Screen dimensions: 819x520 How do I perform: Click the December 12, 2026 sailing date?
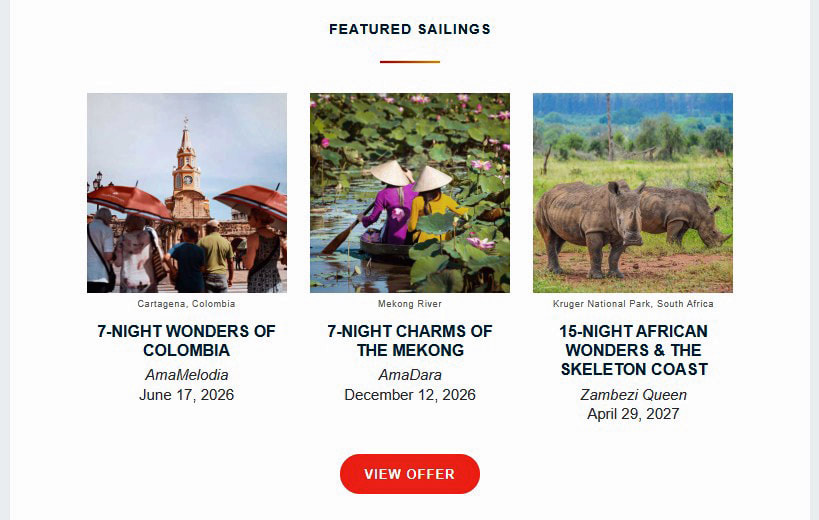(410, 395)
